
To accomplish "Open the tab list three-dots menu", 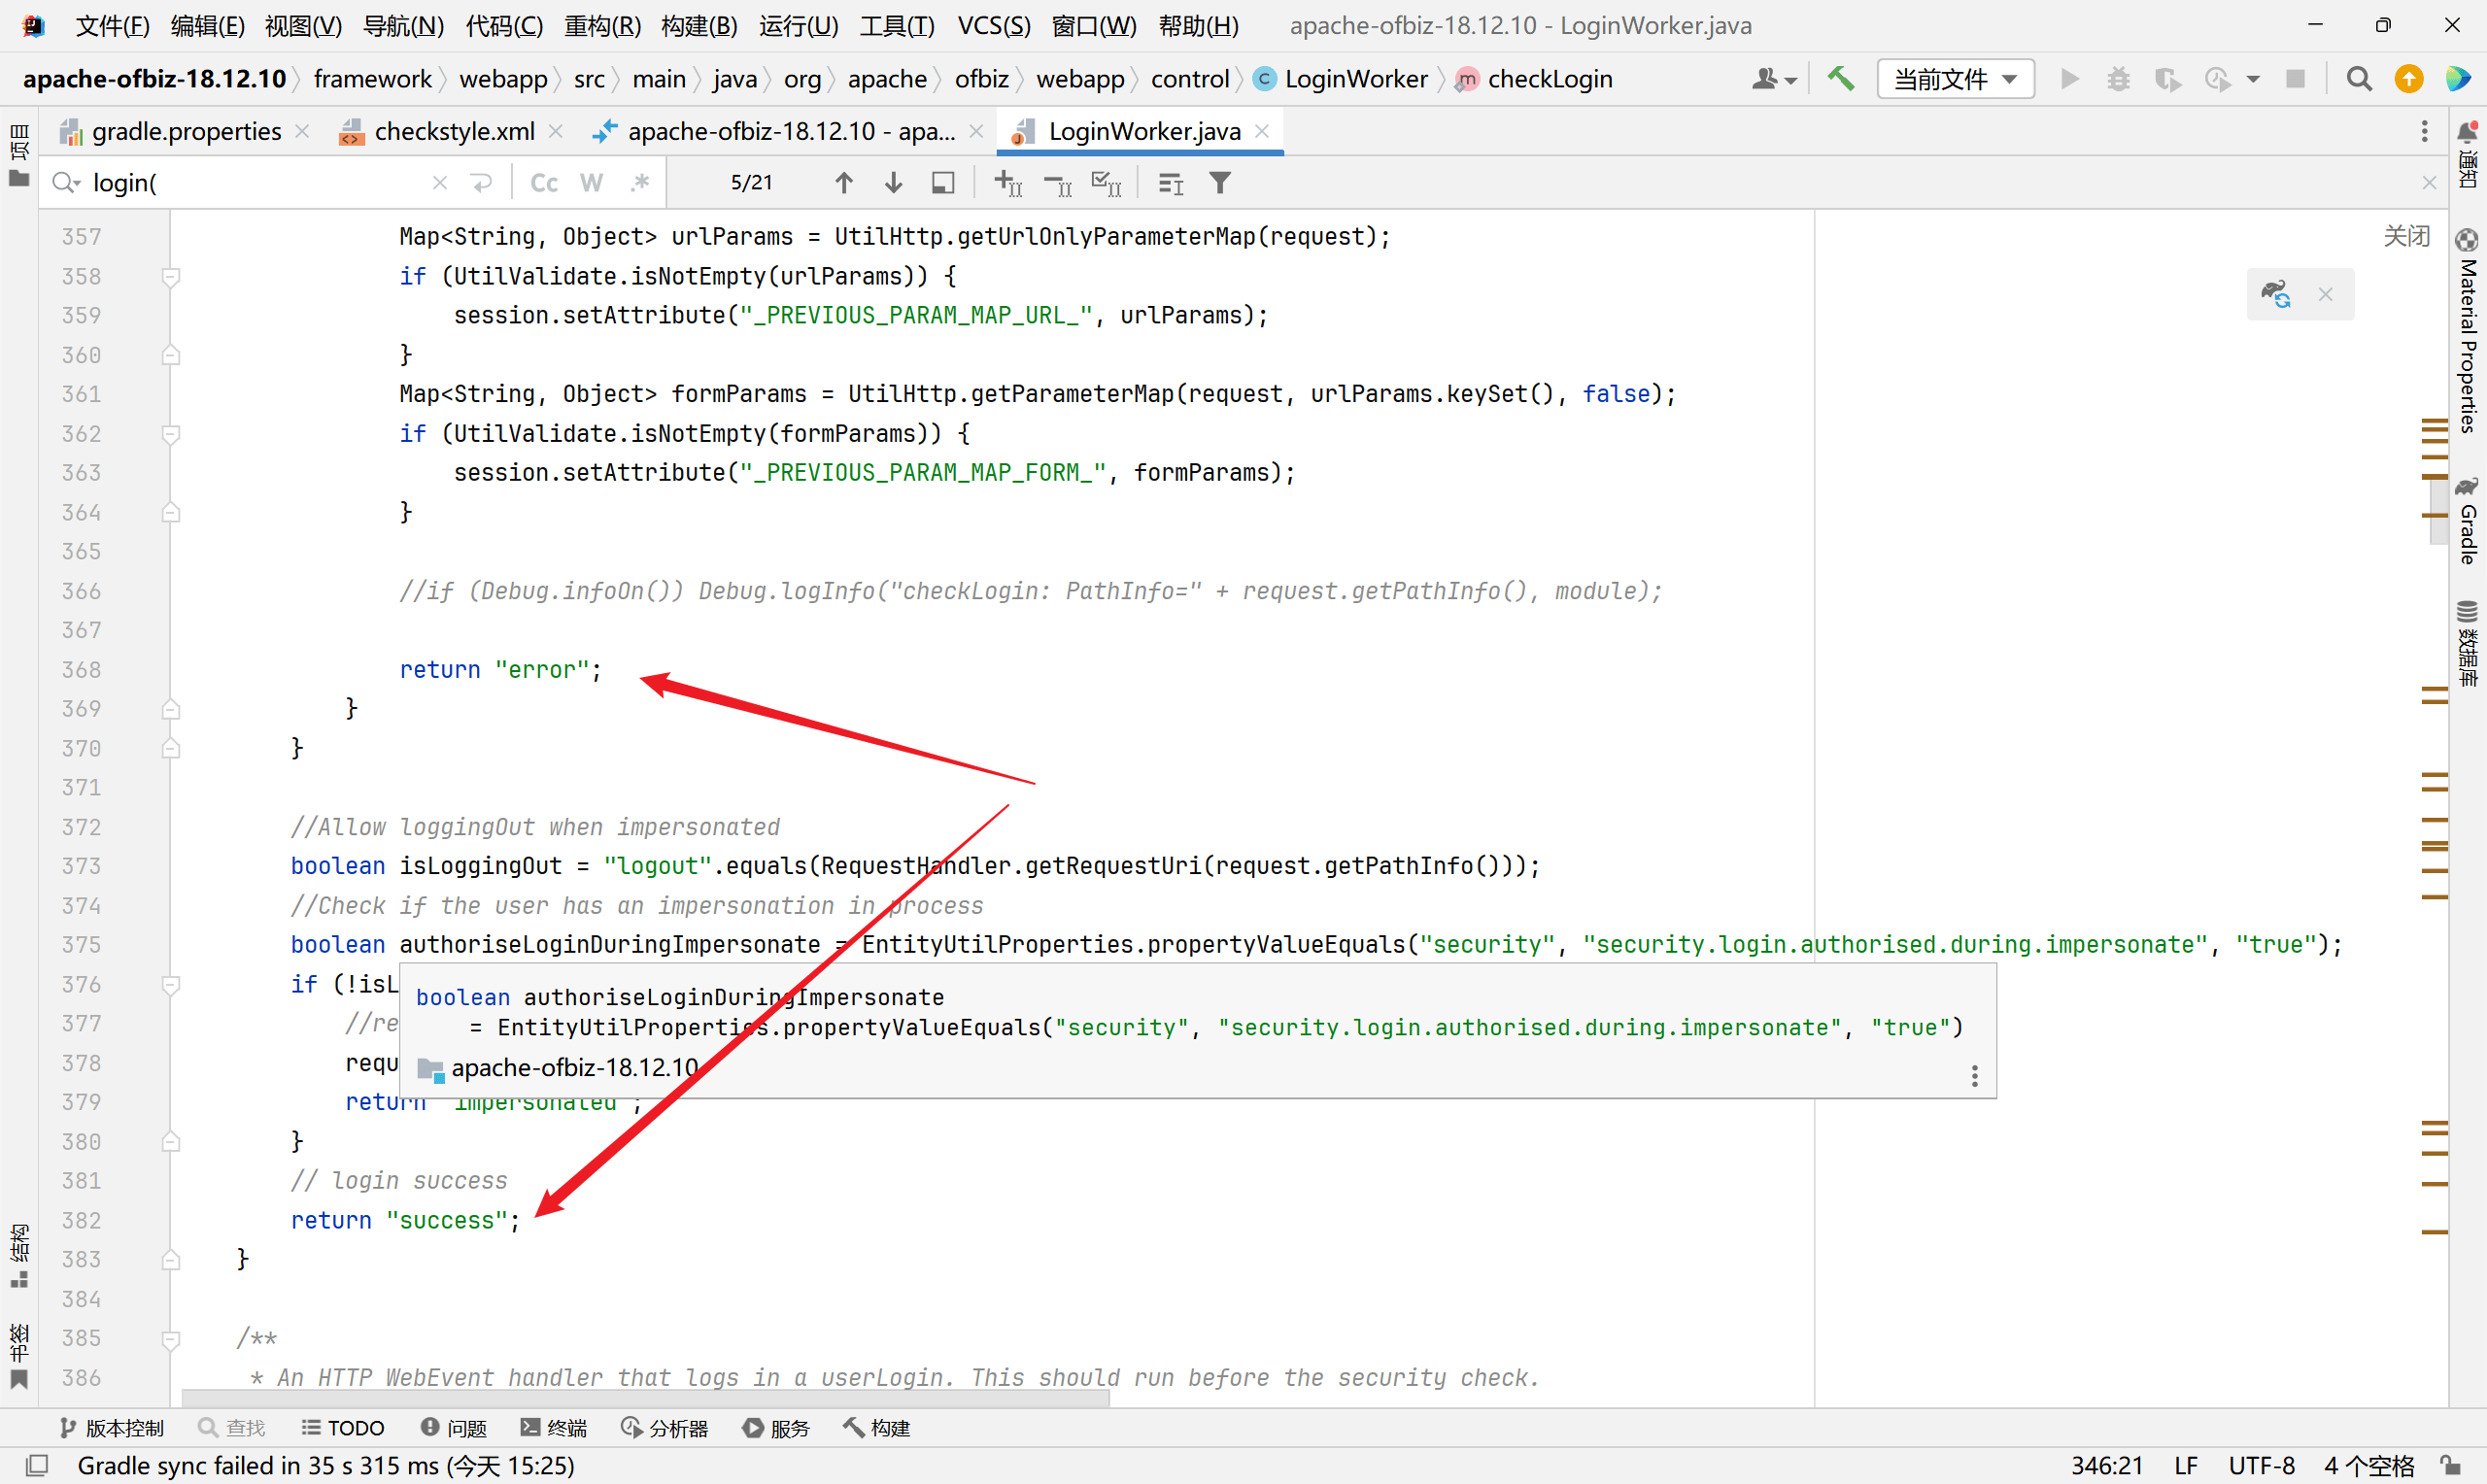I will click(2424, 131).
